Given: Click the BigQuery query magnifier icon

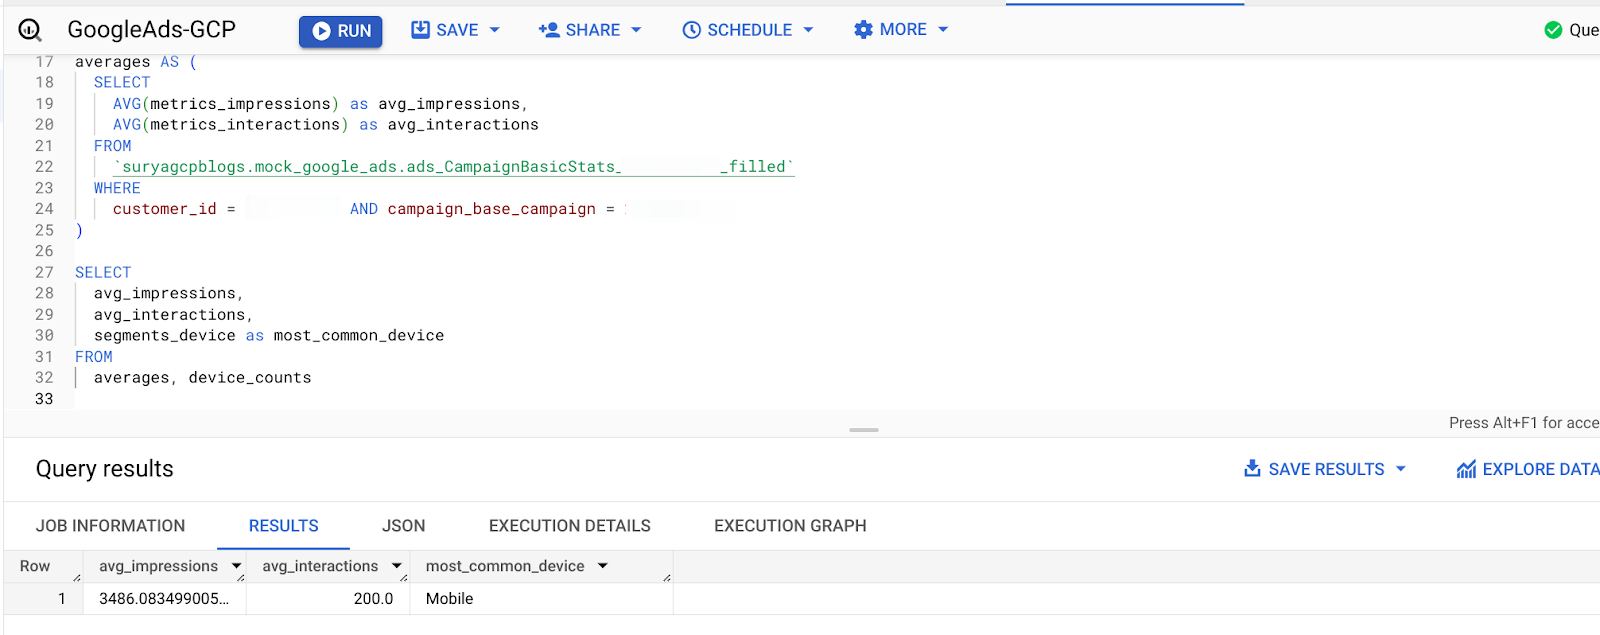Looking at the screenshot, I should coord(30,30).
